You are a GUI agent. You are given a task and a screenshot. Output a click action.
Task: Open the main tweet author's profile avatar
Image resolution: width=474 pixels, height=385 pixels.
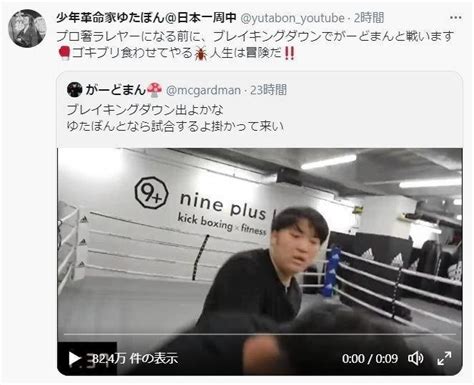coord(27,28)
